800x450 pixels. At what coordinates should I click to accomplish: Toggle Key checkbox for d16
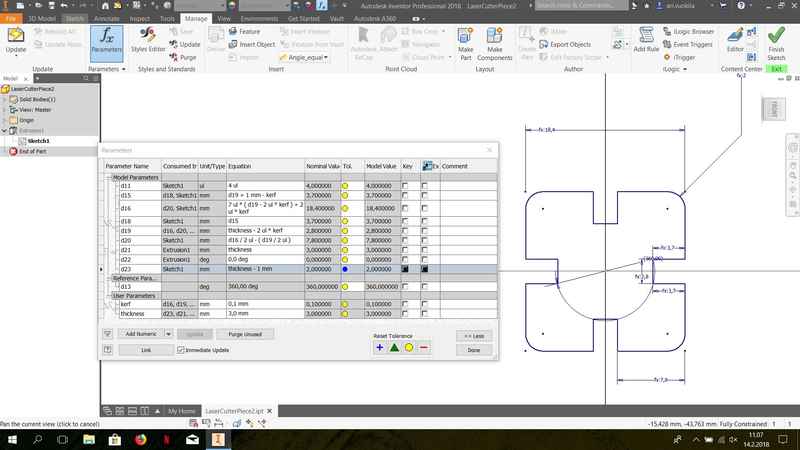pyautogui.click(x=405, y=208)
